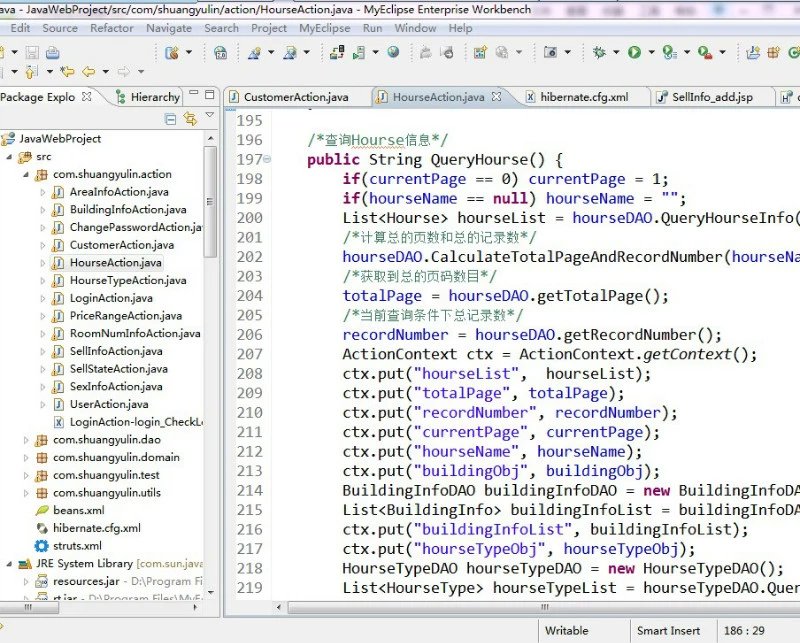The image size is (800, 643).
Task: Click the globe web browser icon
Action: 393,52
